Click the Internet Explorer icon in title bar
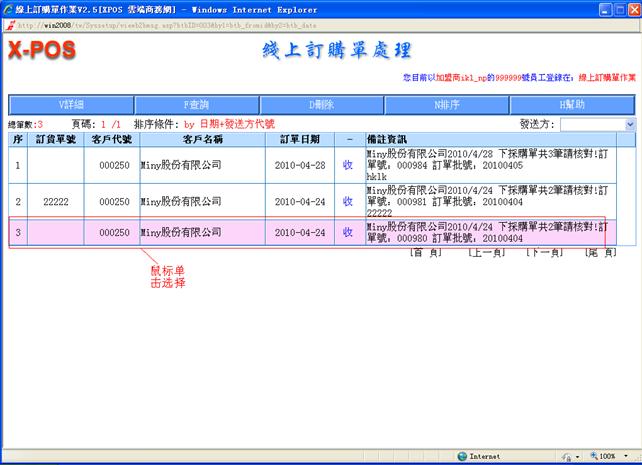 (x=9, y=9)
